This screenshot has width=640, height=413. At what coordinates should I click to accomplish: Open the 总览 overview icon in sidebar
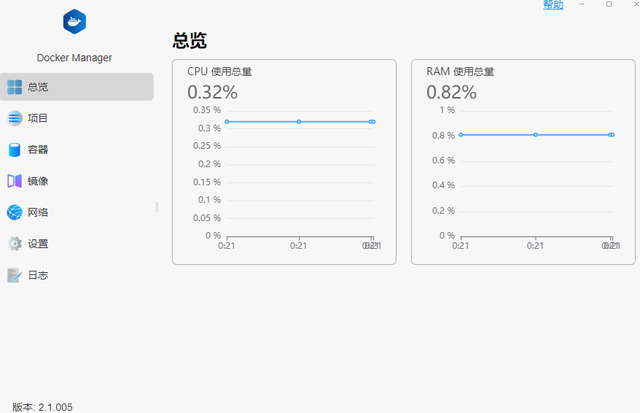(15, 87)
